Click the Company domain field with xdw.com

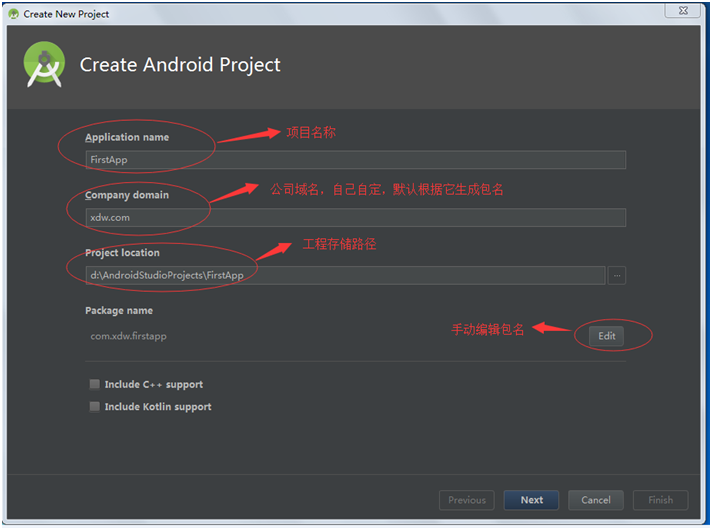pyautogui.click(x=356, y=218)
